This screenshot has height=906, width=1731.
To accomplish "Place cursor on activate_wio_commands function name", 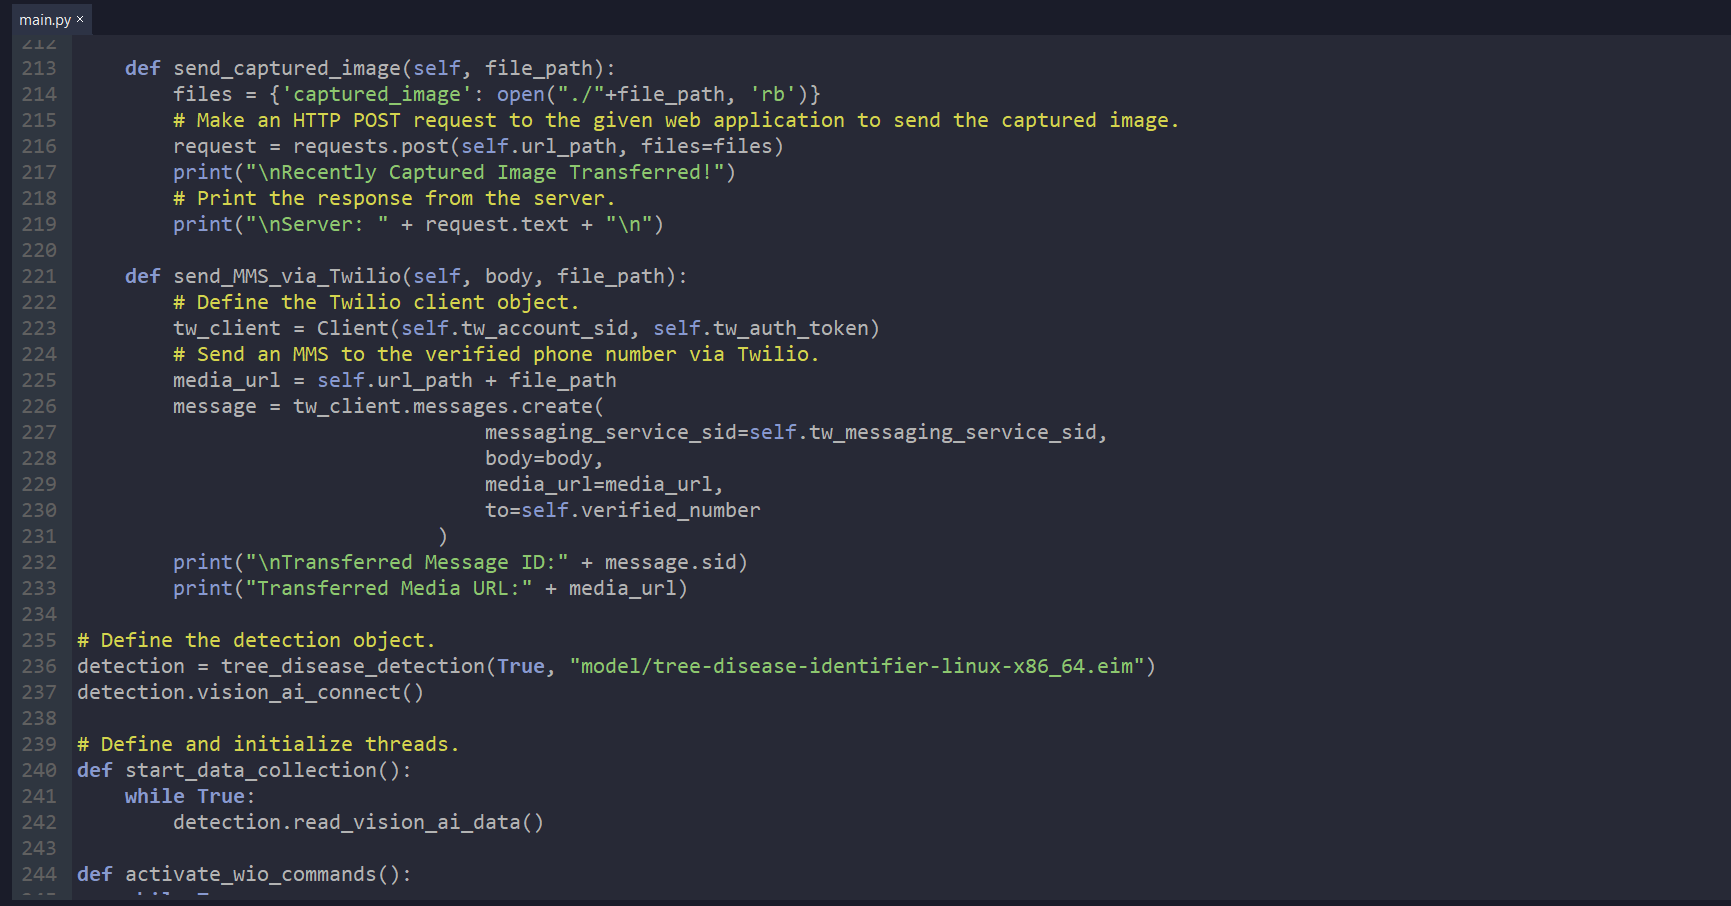I will (x=250, y=874).
